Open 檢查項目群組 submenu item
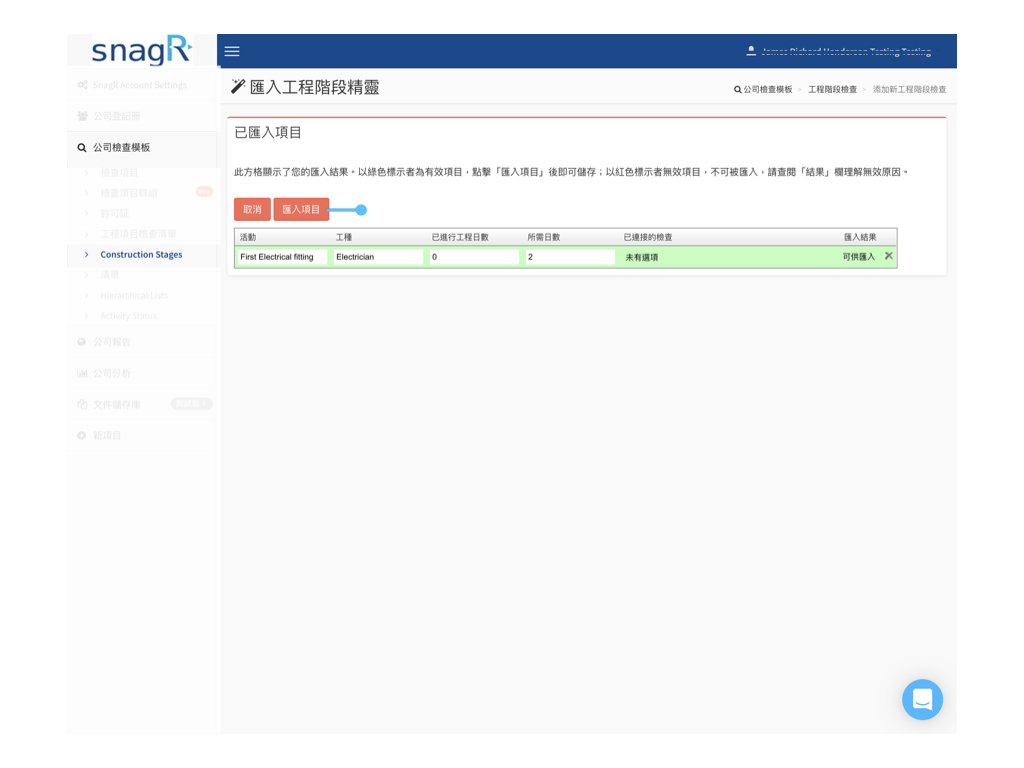 coord(129,193)
